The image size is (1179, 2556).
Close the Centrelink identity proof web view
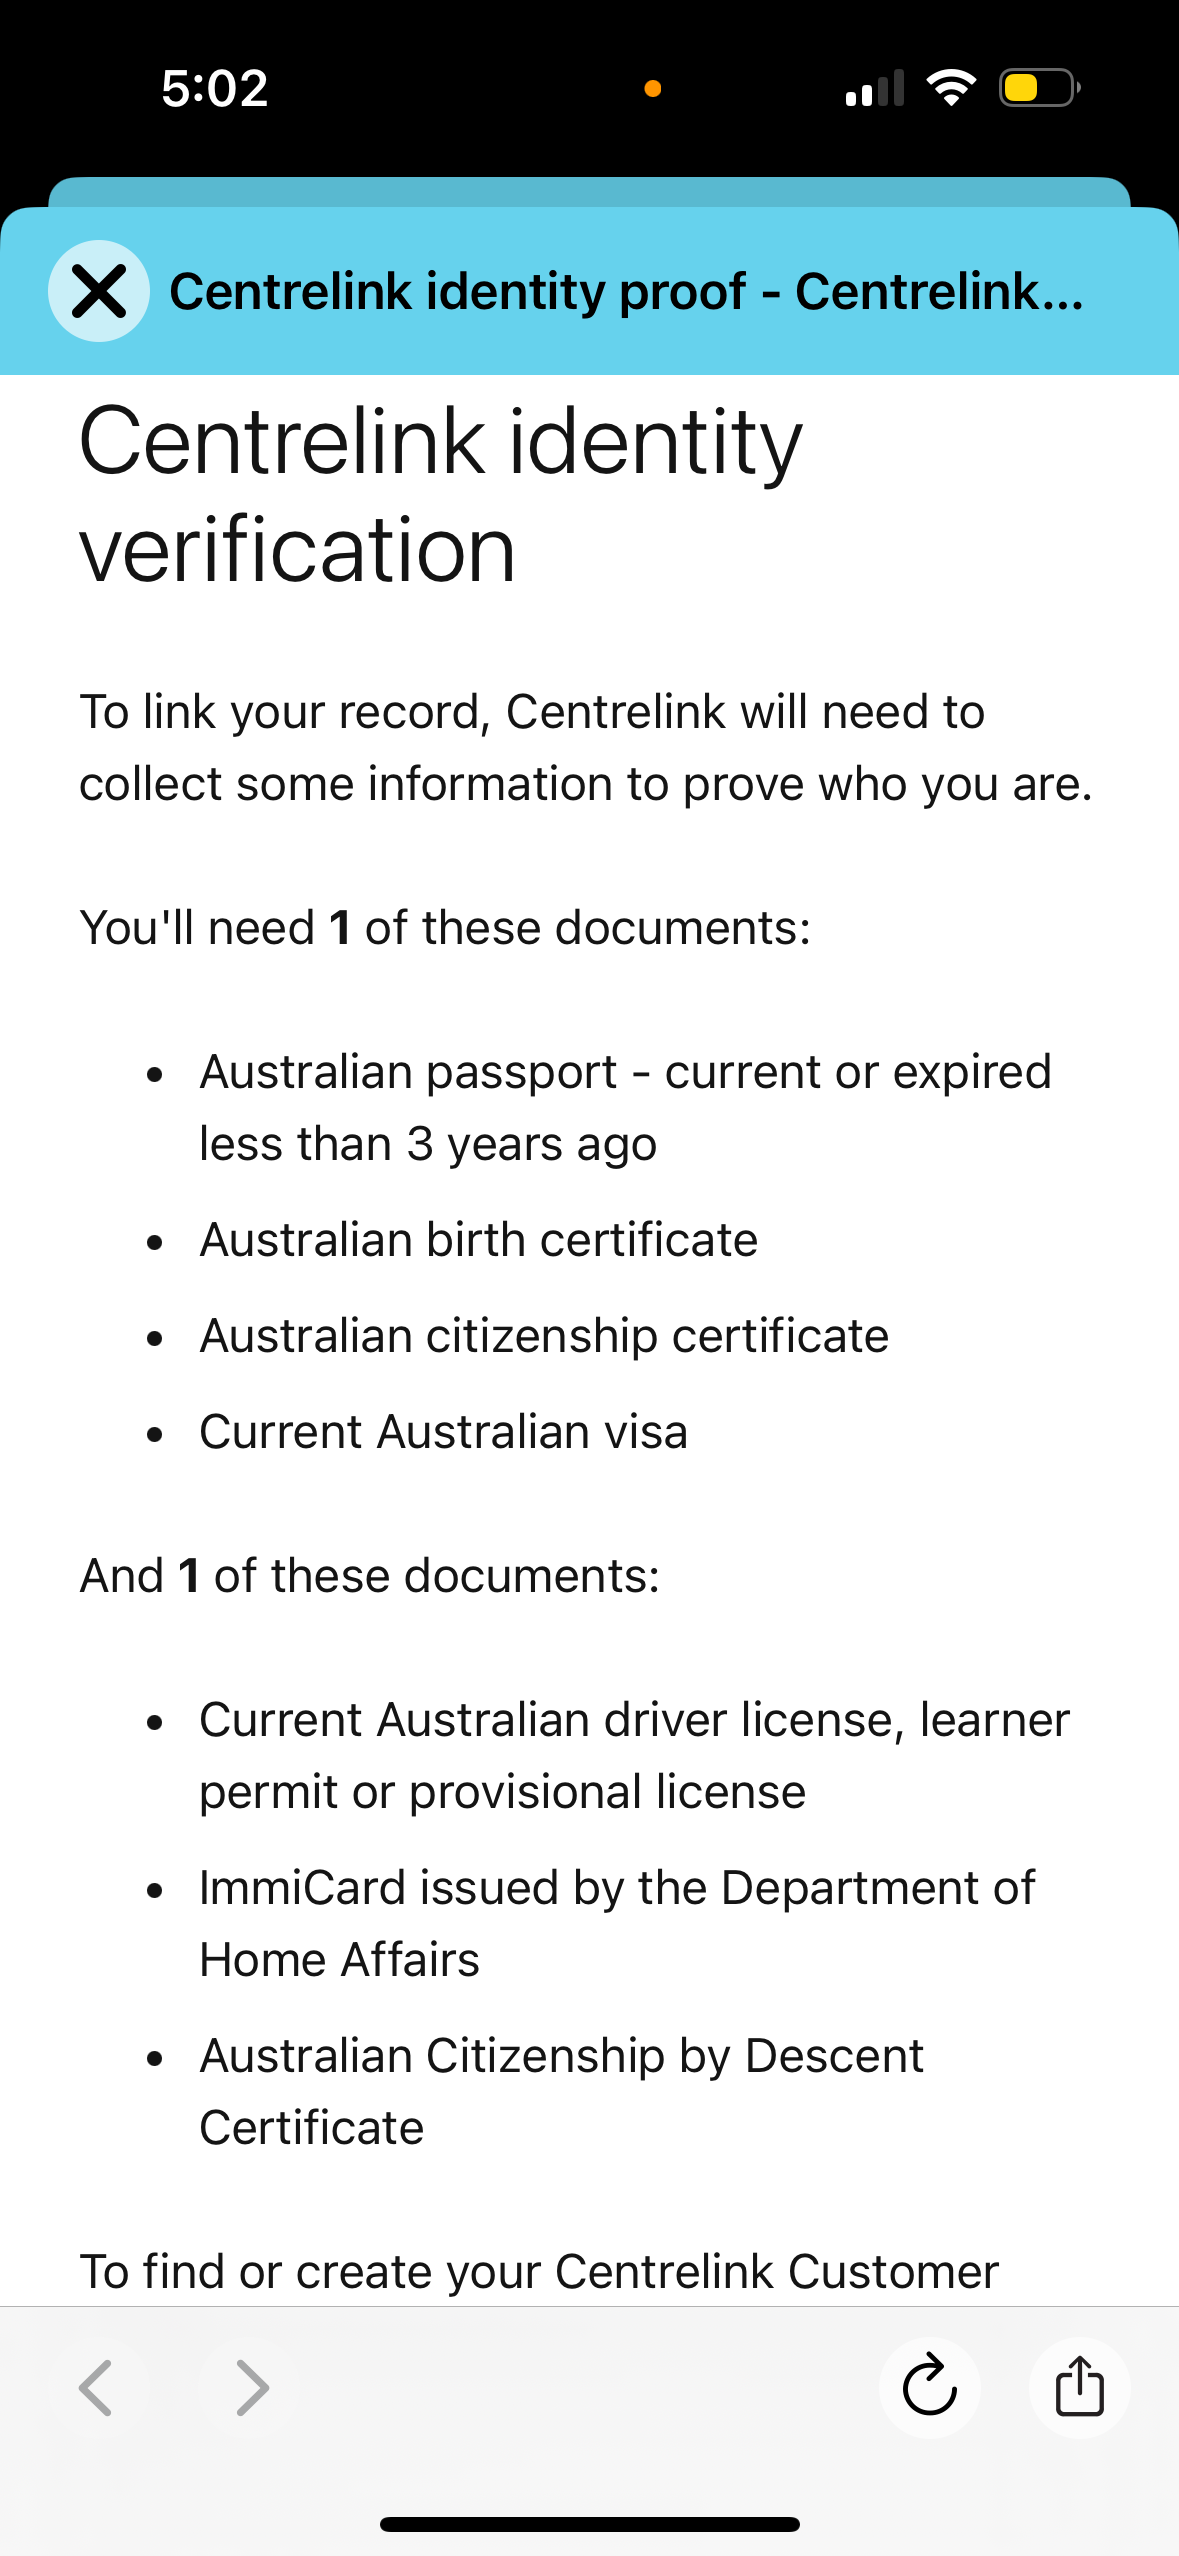[99, 291]
